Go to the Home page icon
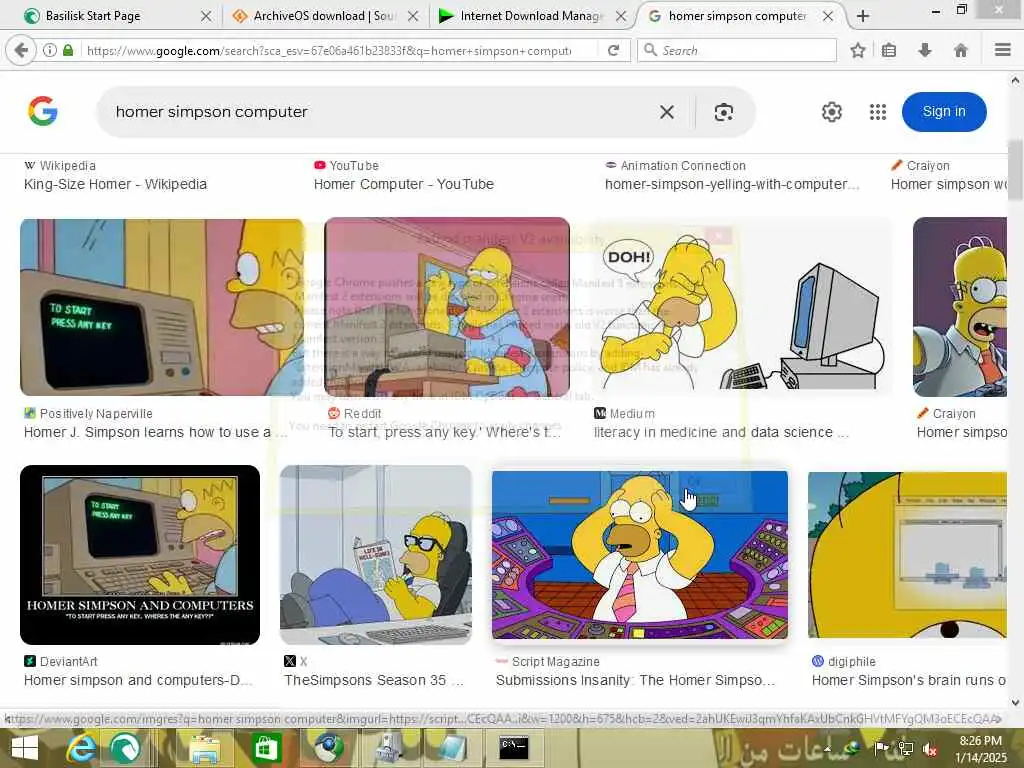The width and height of the screenshot is (1024, 768). coord(961,50)
